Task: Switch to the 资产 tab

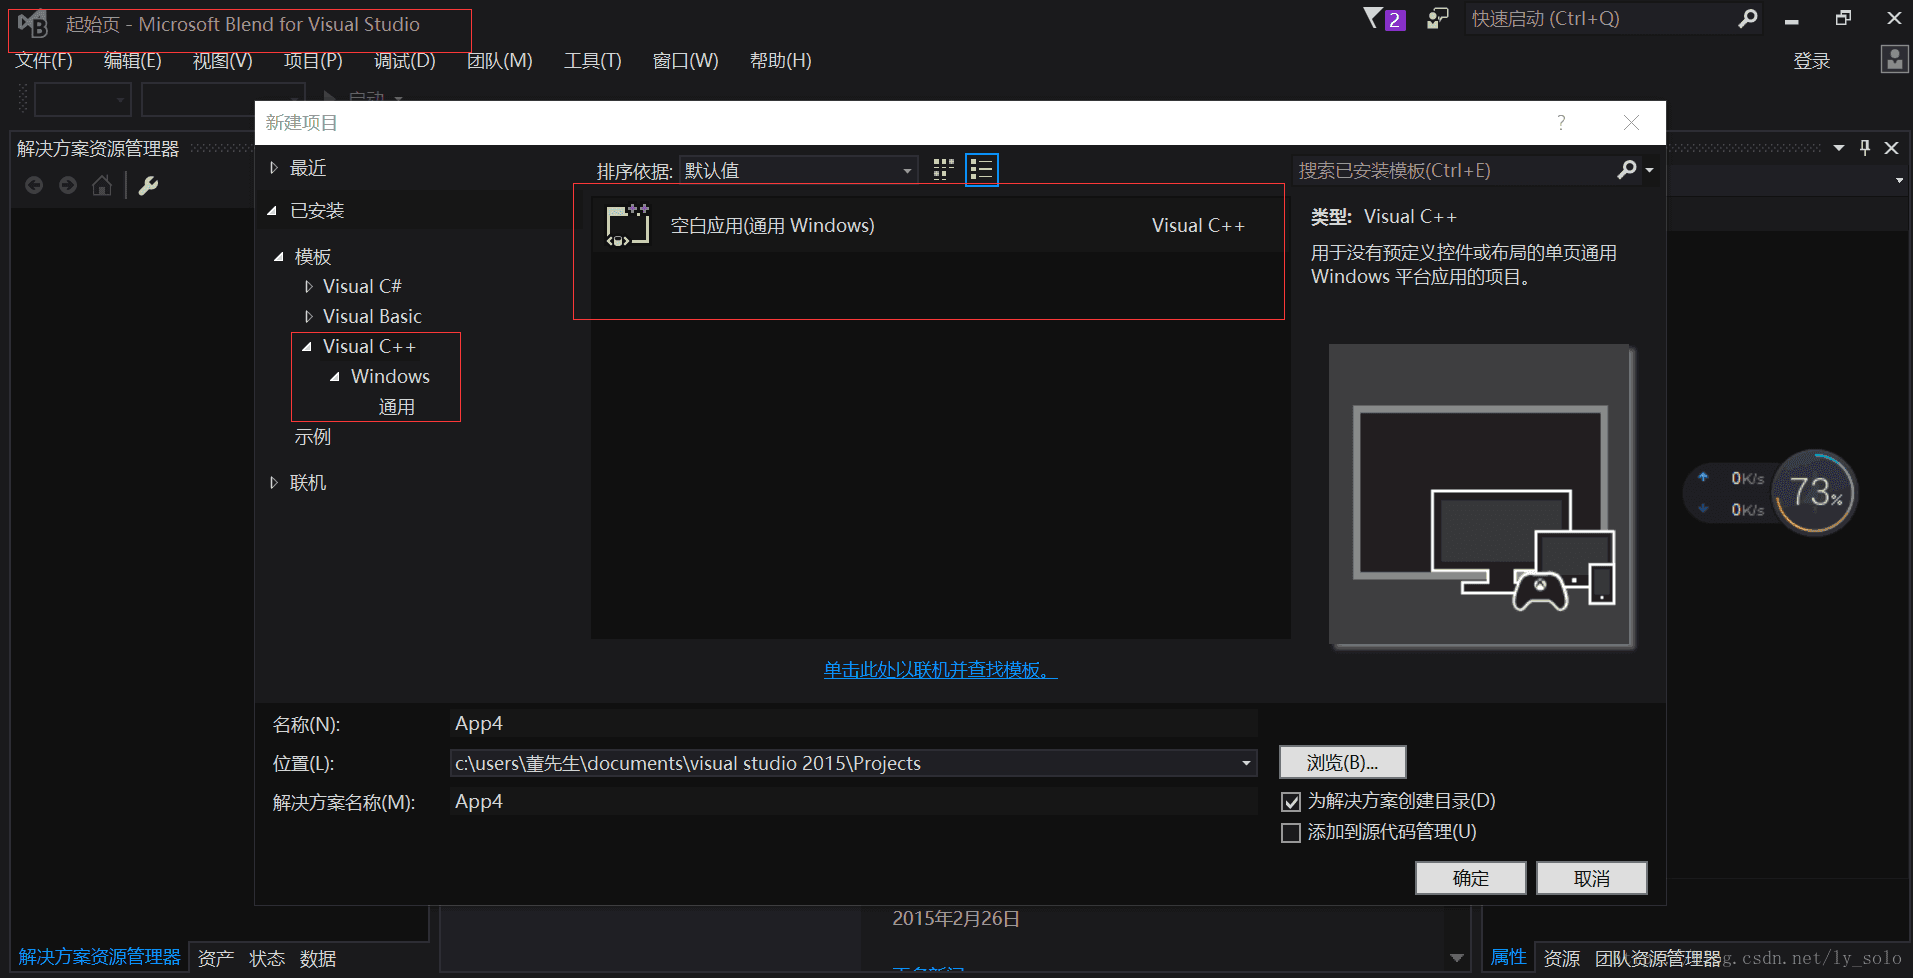Action: (216, 958)
